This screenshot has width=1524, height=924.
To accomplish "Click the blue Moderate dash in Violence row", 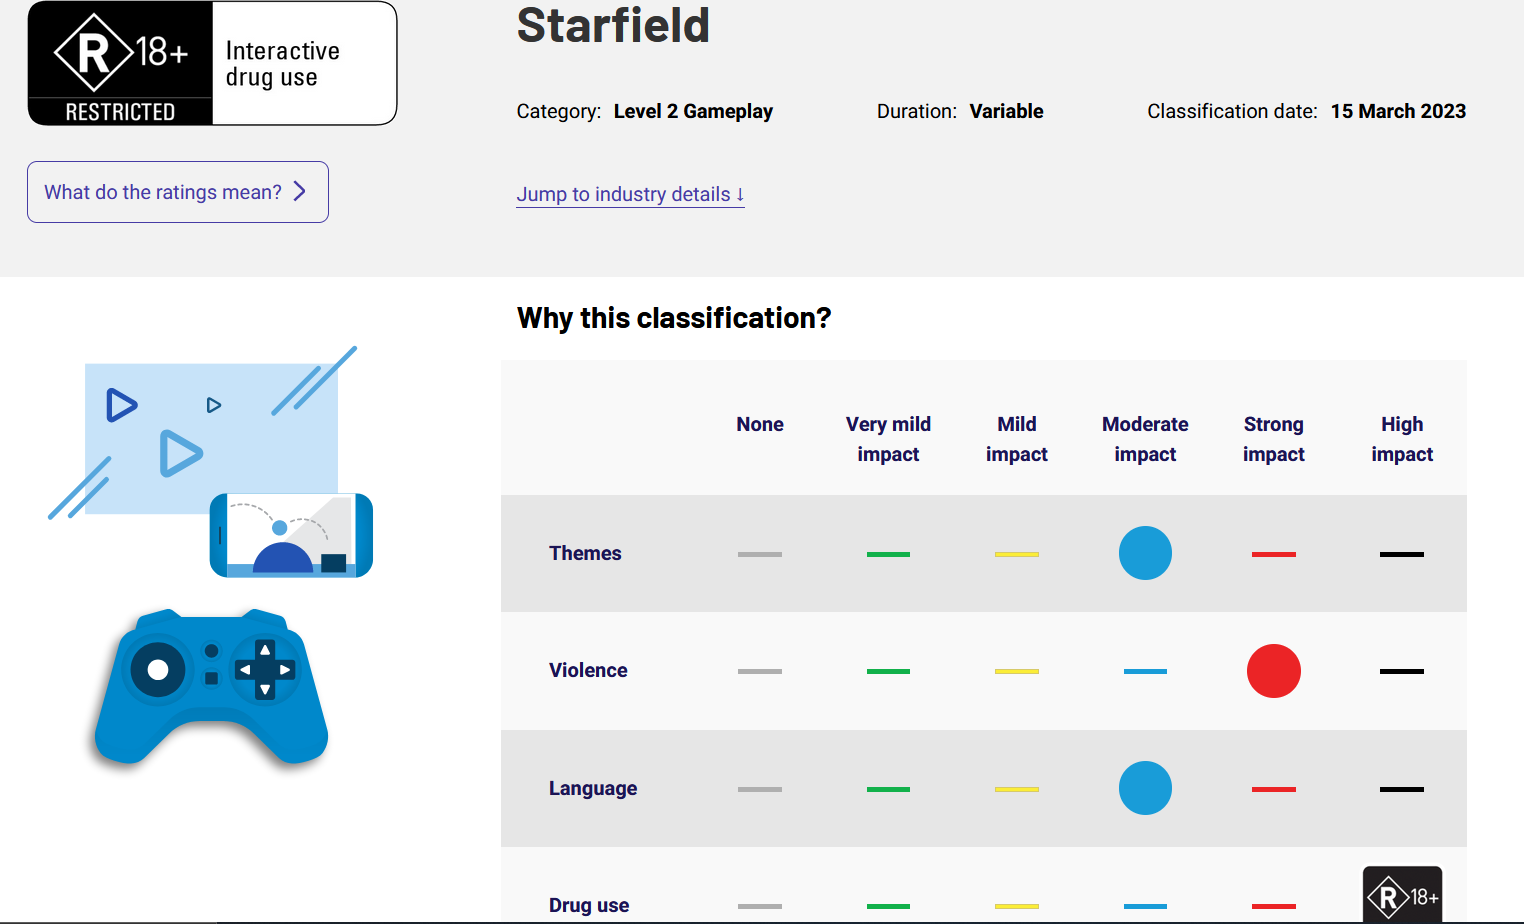I will pos(1145,671).
